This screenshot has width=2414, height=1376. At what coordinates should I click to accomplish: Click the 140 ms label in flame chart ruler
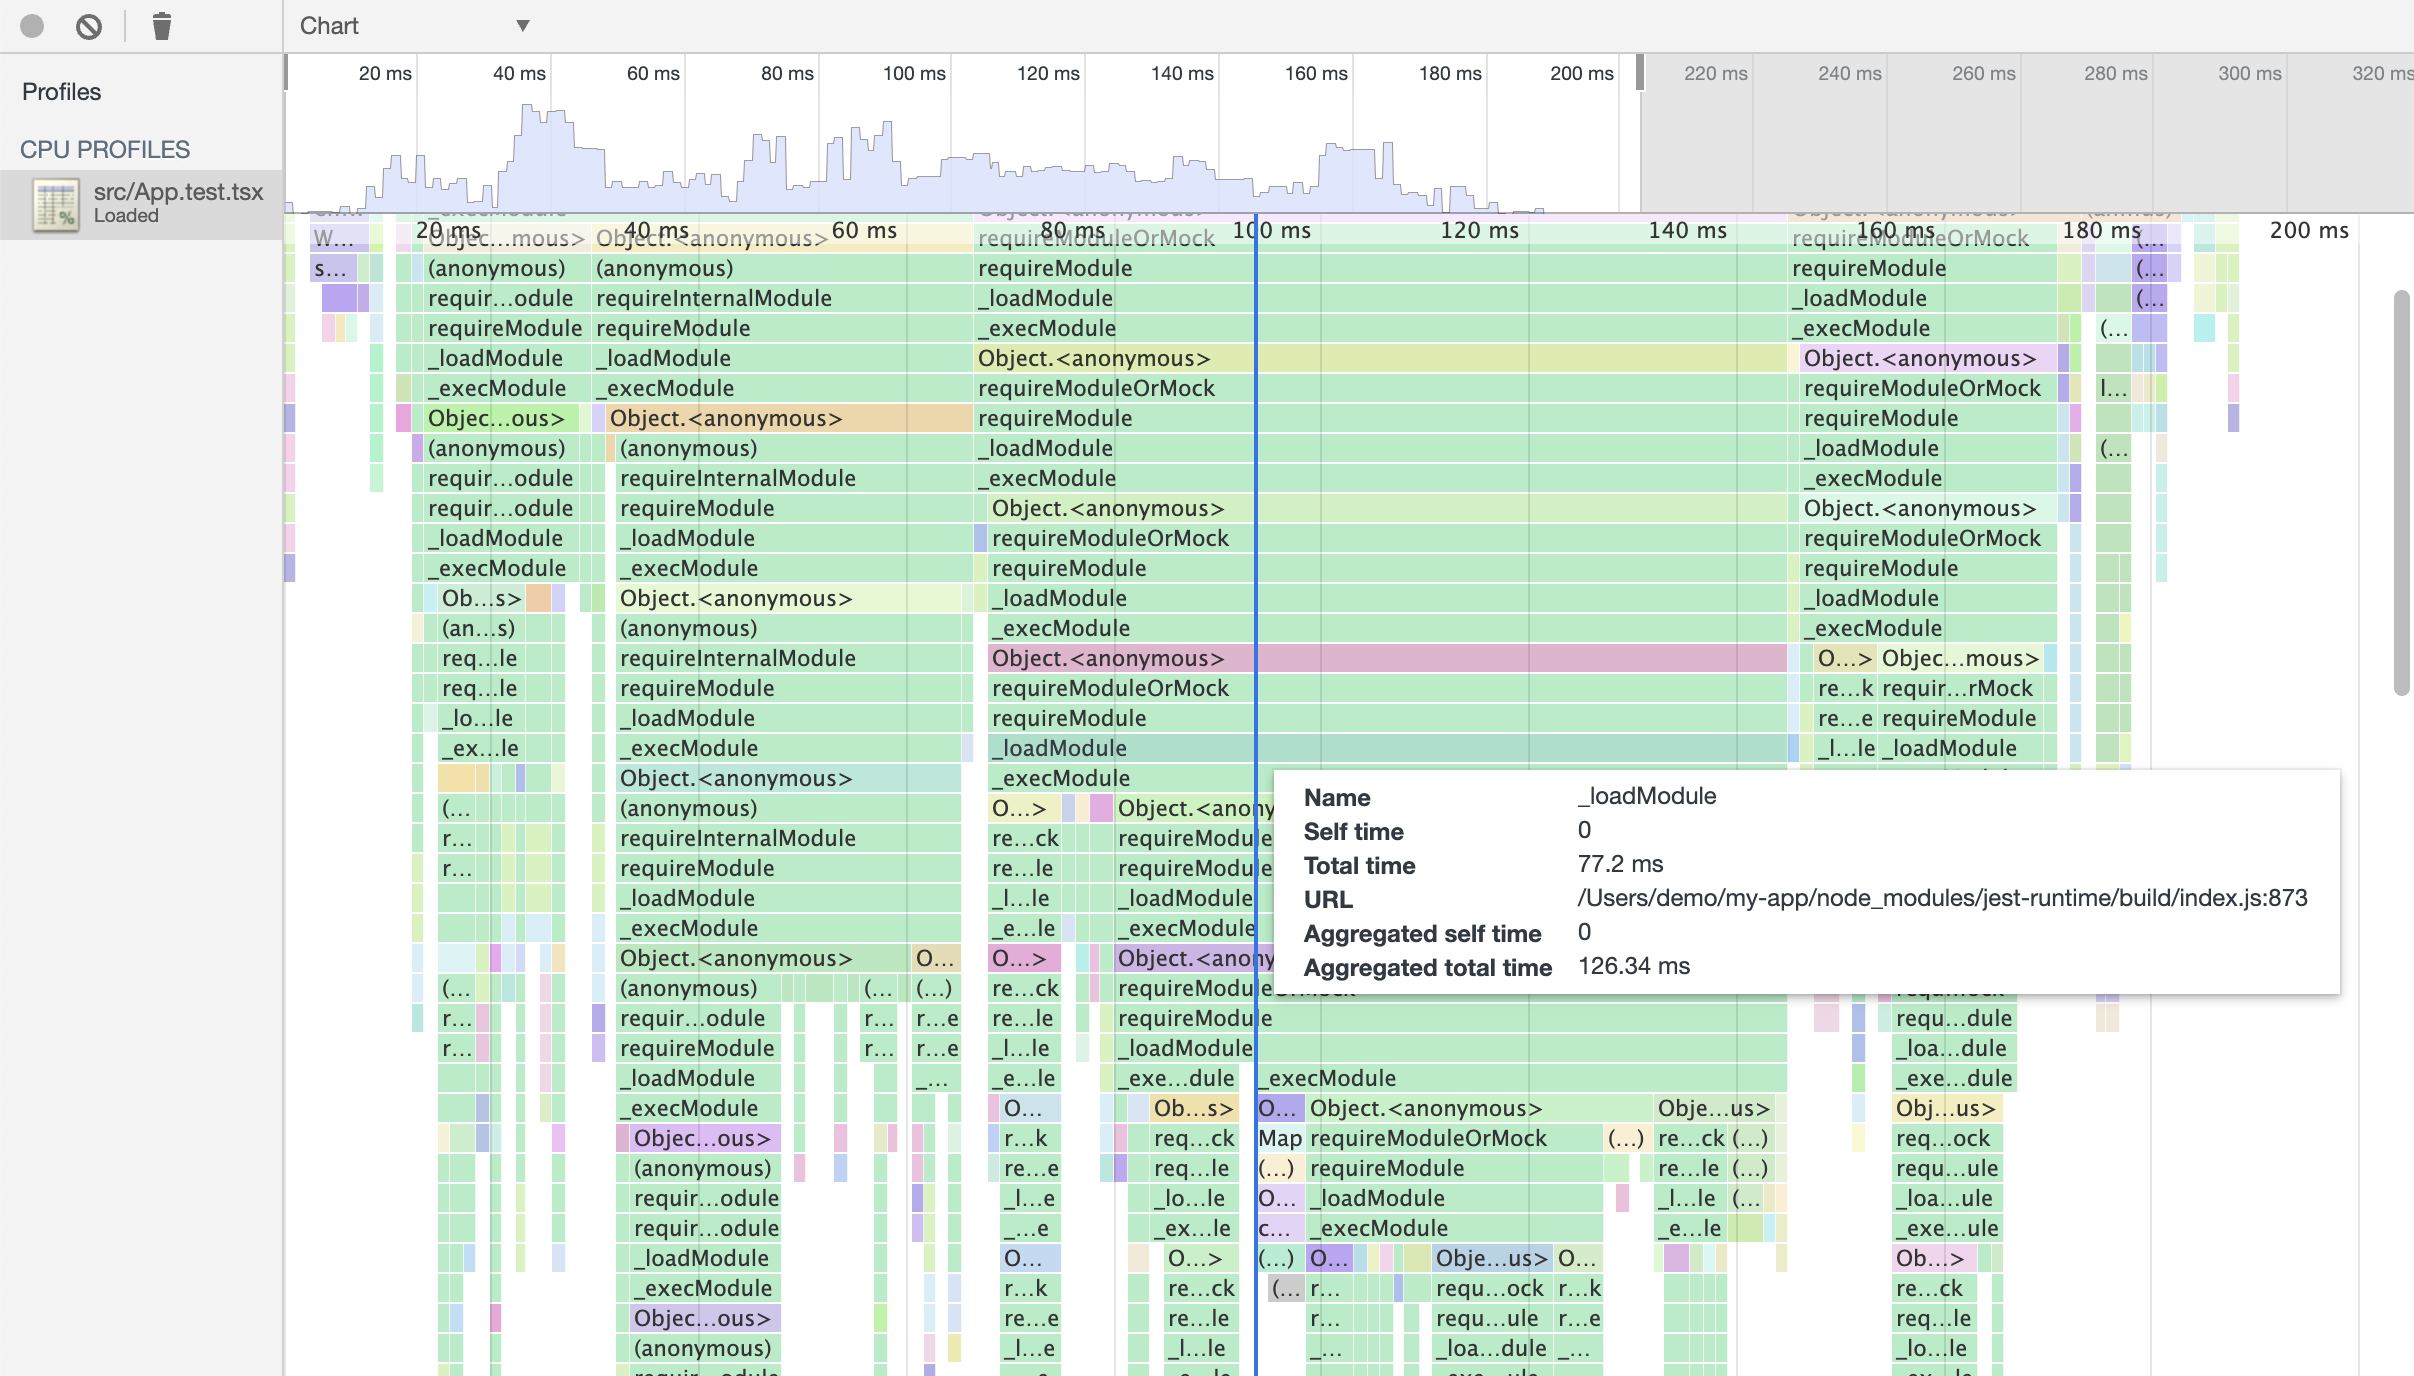(x=1687, y=230)
